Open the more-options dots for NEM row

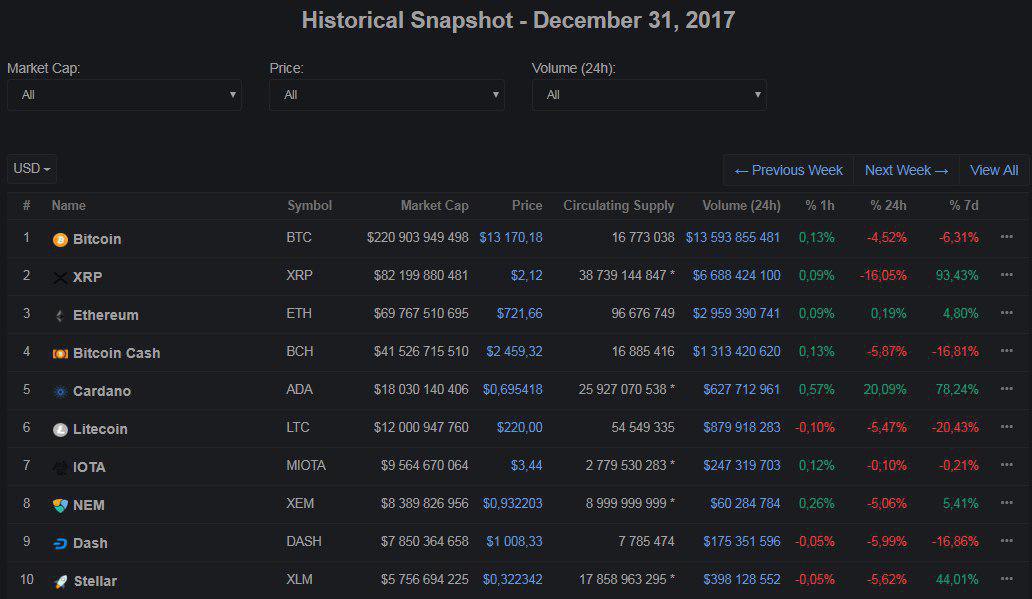click(x=1006, y=502)
